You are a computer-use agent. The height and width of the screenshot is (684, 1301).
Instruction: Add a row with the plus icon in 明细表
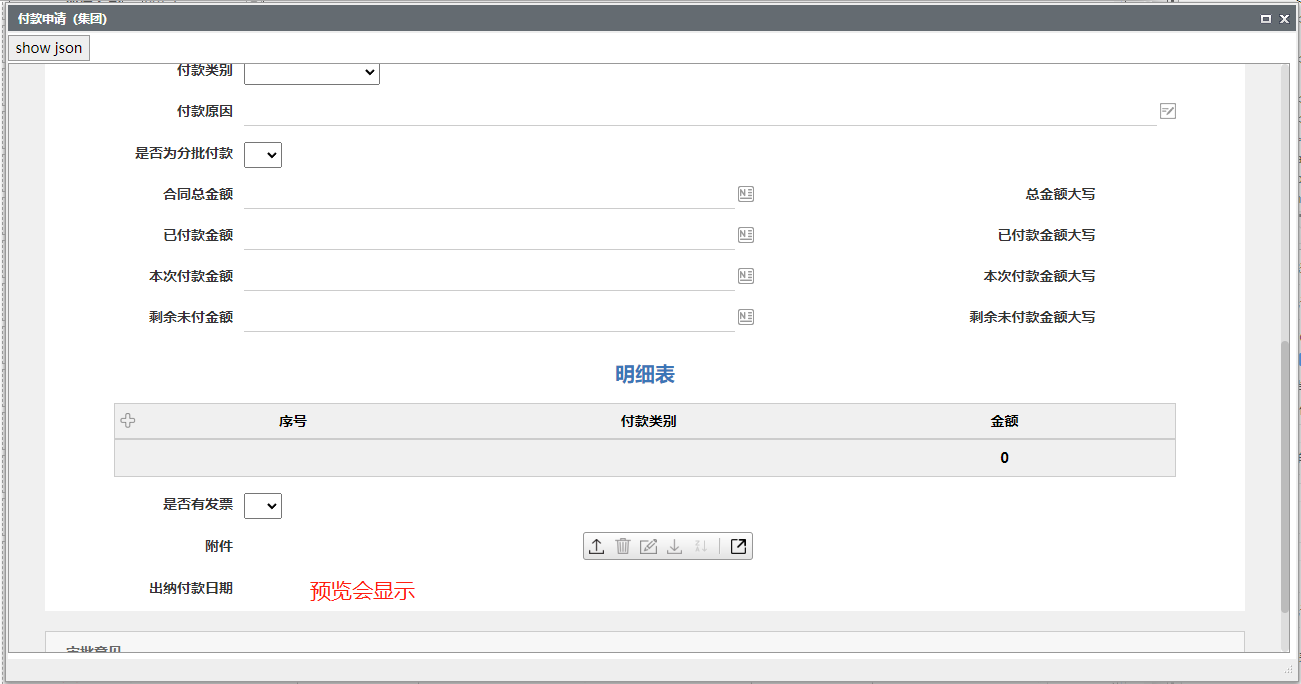point(128,421)
